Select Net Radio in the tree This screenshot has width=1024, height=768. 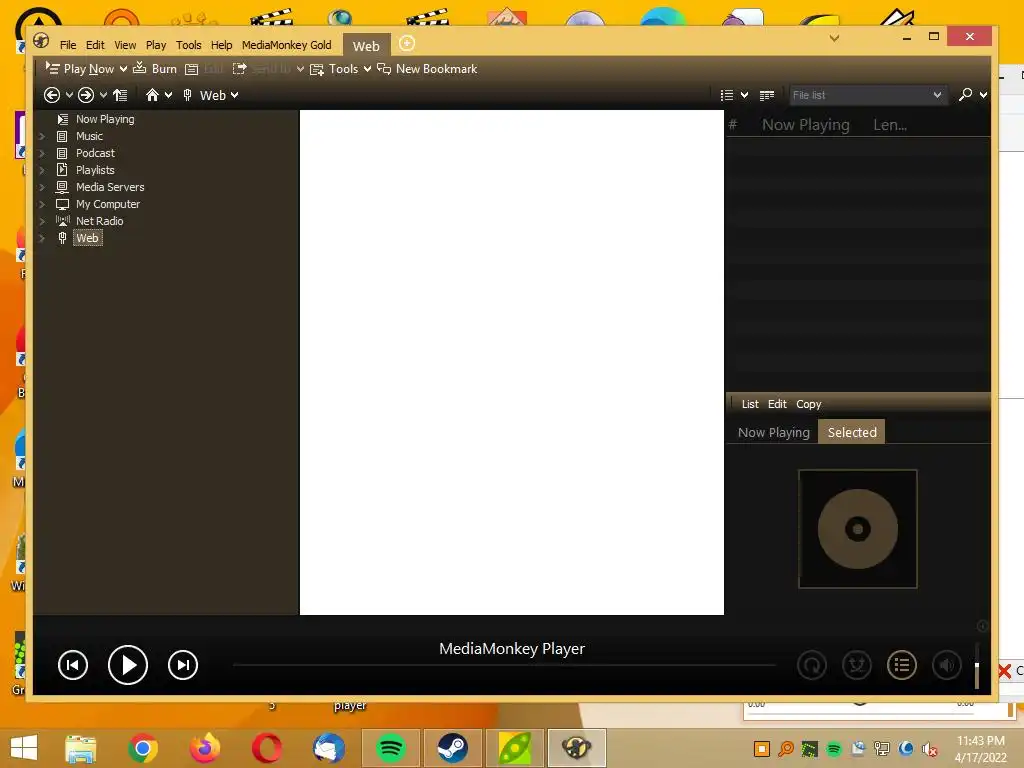pos(99,221)
